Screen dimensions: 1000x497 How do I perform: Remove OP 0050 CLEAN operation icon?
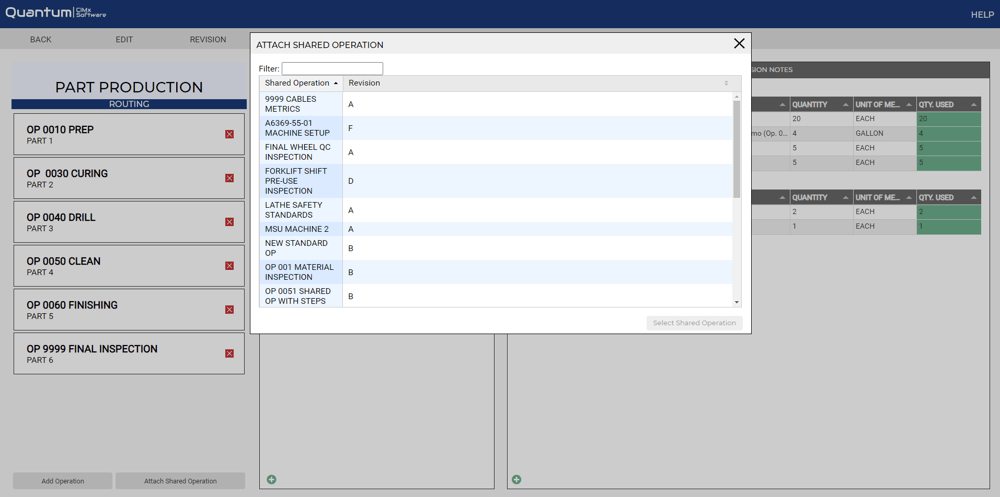pos(229,266)
